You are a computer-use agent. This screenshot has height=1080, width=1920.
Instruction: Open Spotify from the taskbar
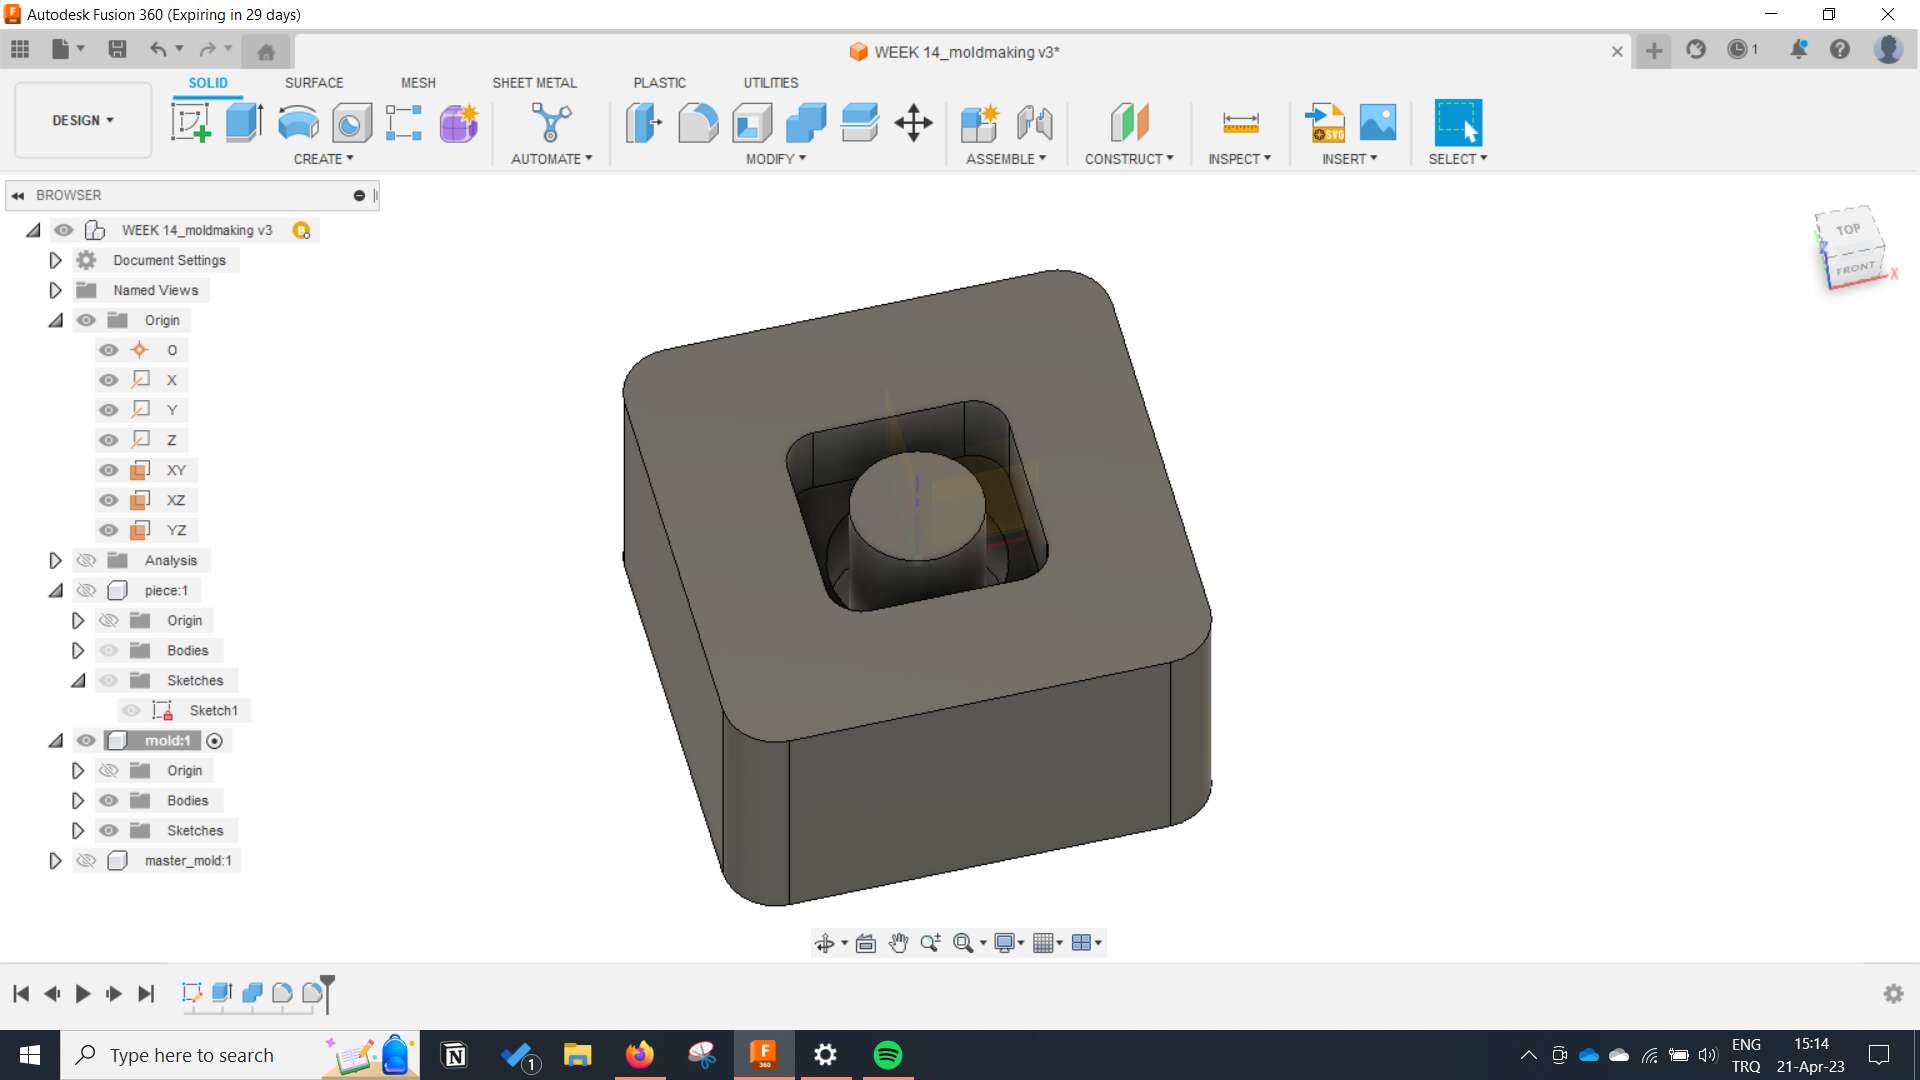(x=888, y=1055)
